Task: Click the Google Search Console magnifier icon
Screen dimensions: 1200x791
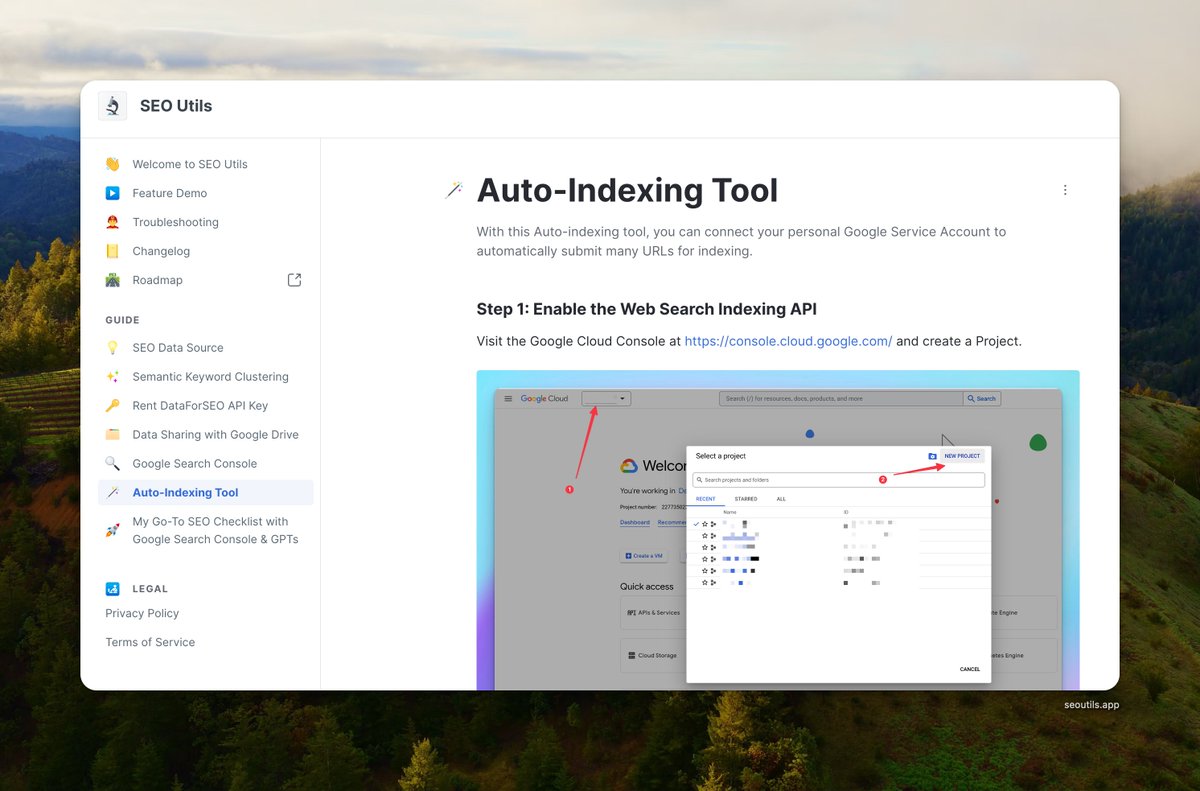Action: tap(113, 464)
